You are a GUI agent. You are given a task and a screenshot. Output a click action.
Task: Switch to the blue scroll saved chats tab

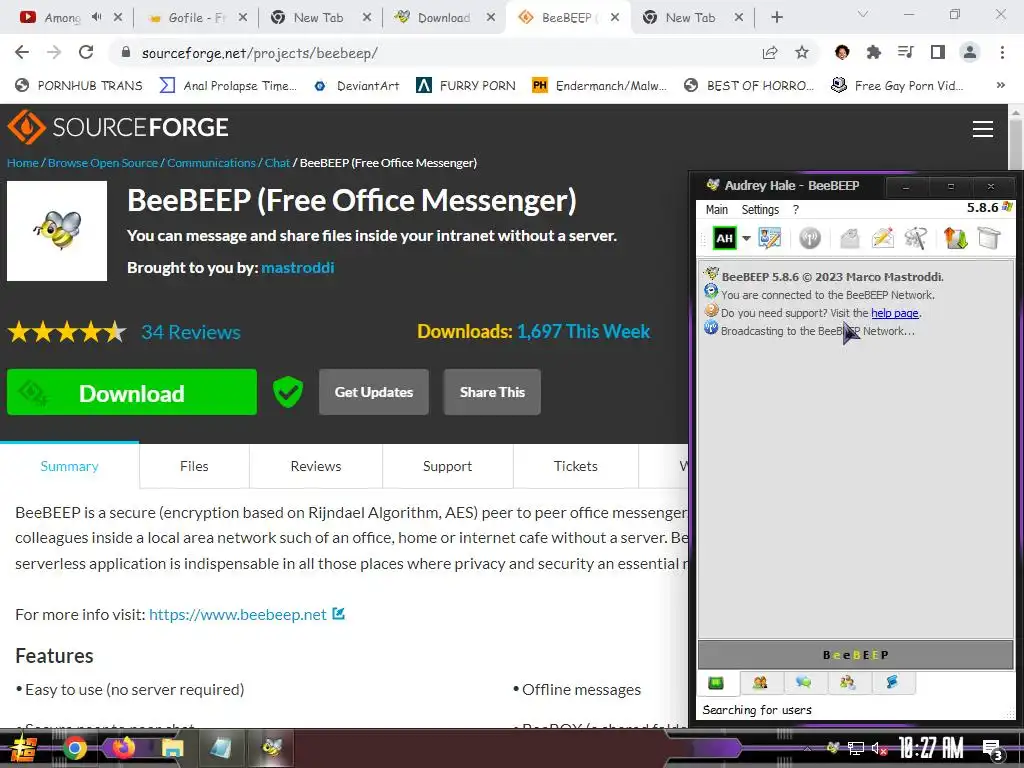click(x=892, y=683)
